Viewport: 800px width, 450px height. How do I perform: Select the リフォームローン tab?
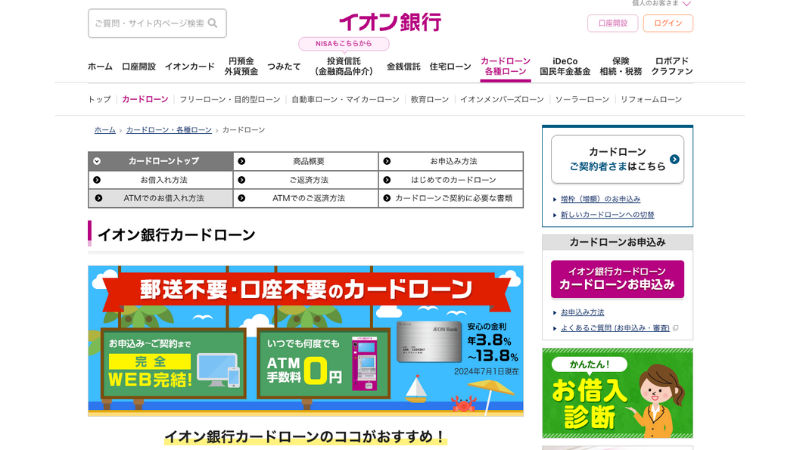coord(651,99)
